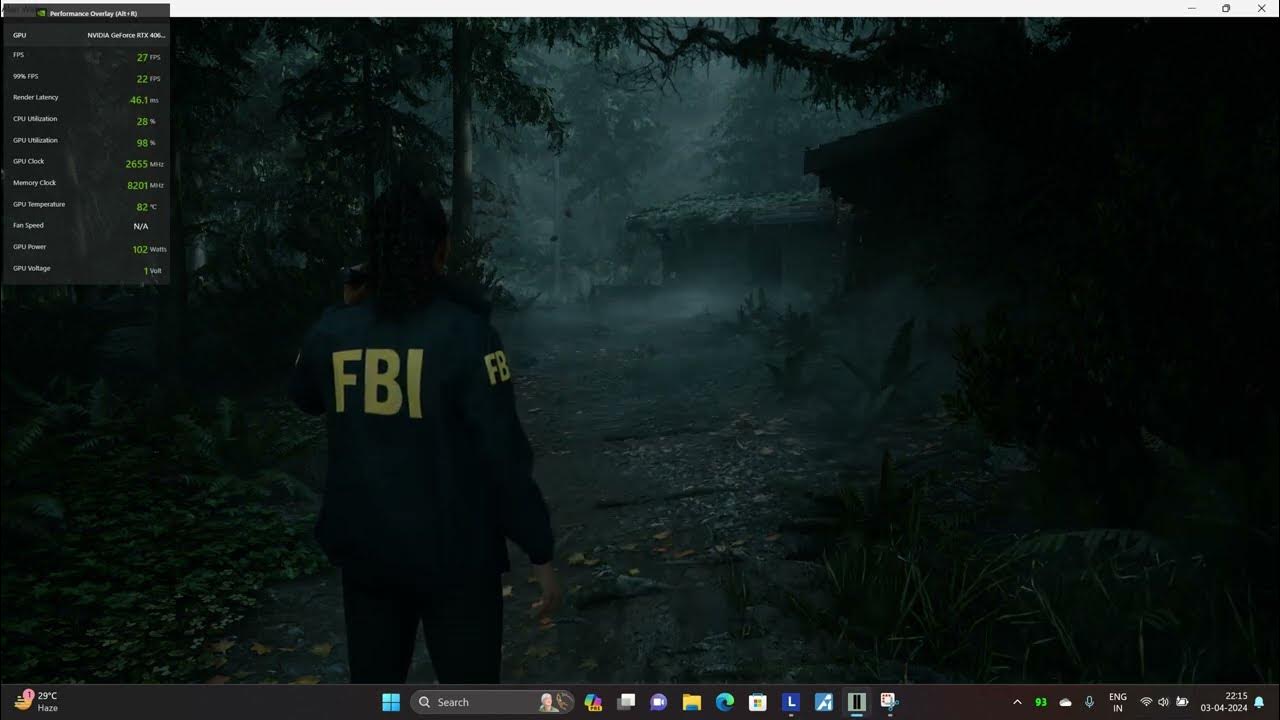Click the GPU Temperature label

pyautogui.click(x=39, y=204)
